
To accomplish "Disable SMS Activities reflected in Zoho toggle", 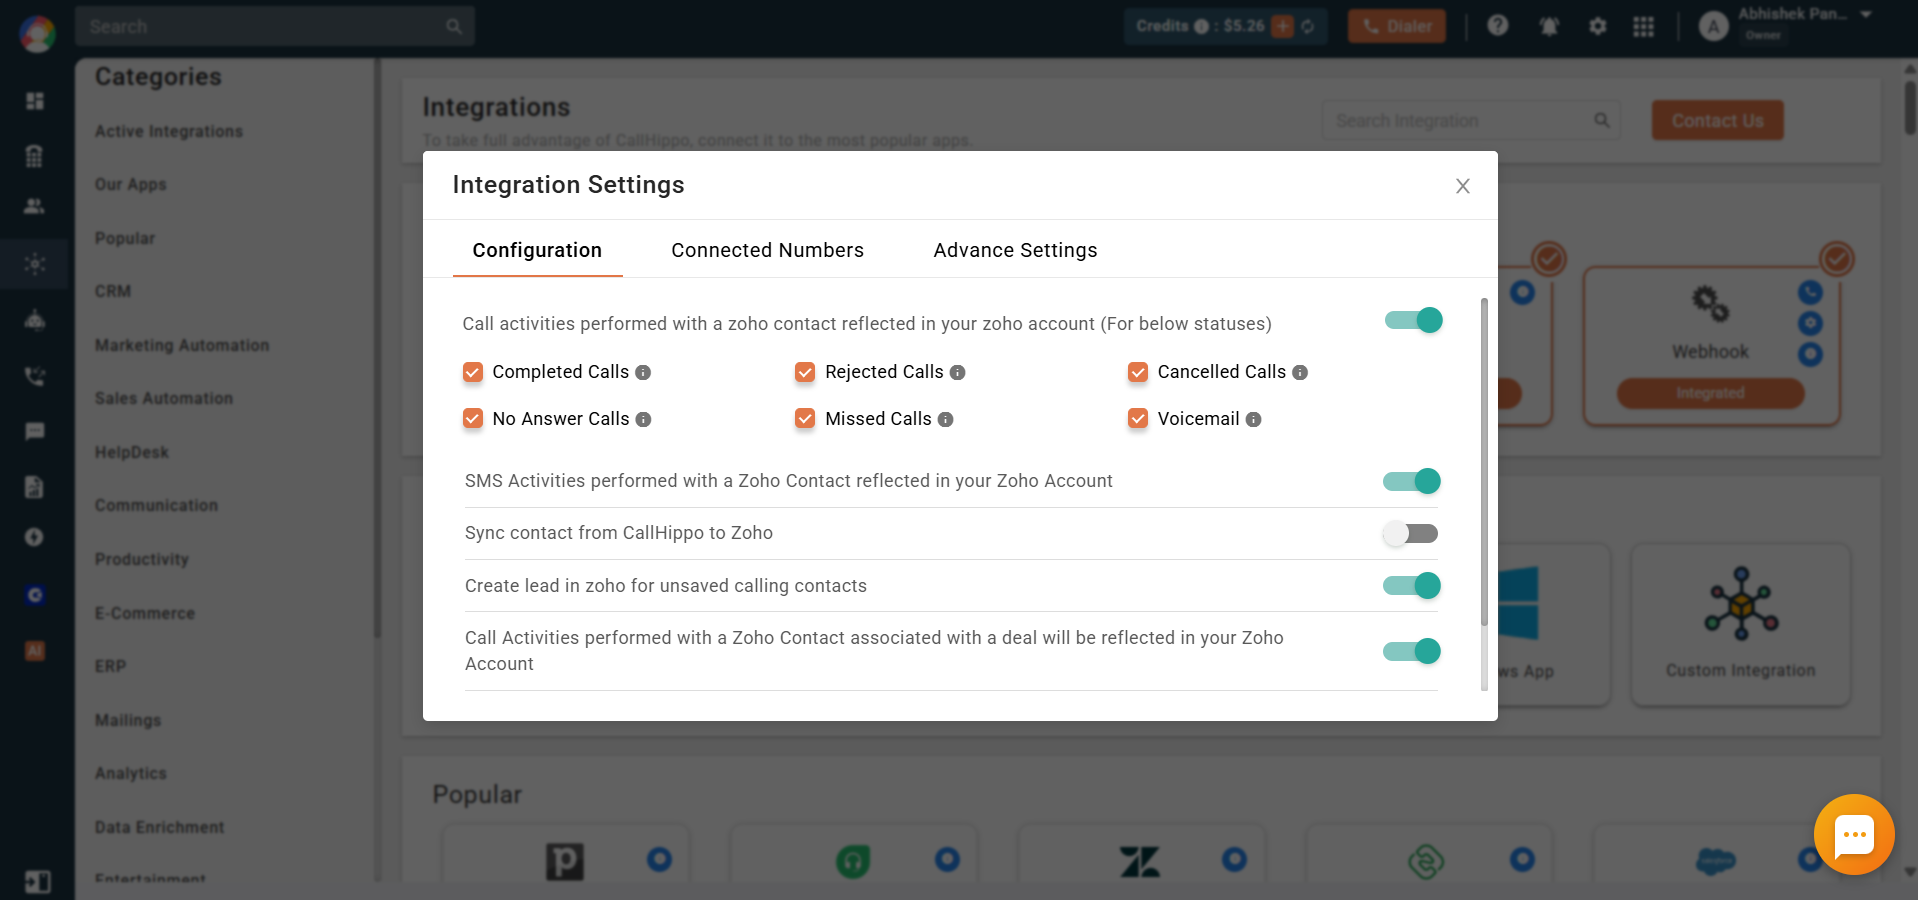I will click(1412, 481).
